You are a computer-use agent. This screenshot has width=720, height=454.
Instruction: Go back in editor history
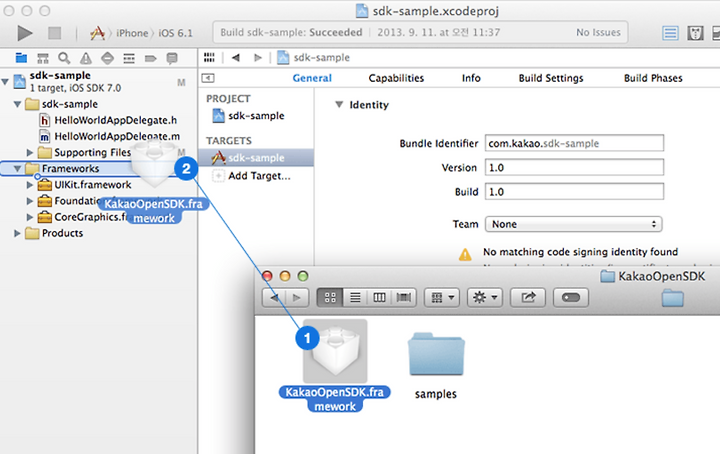click(236, 57)
